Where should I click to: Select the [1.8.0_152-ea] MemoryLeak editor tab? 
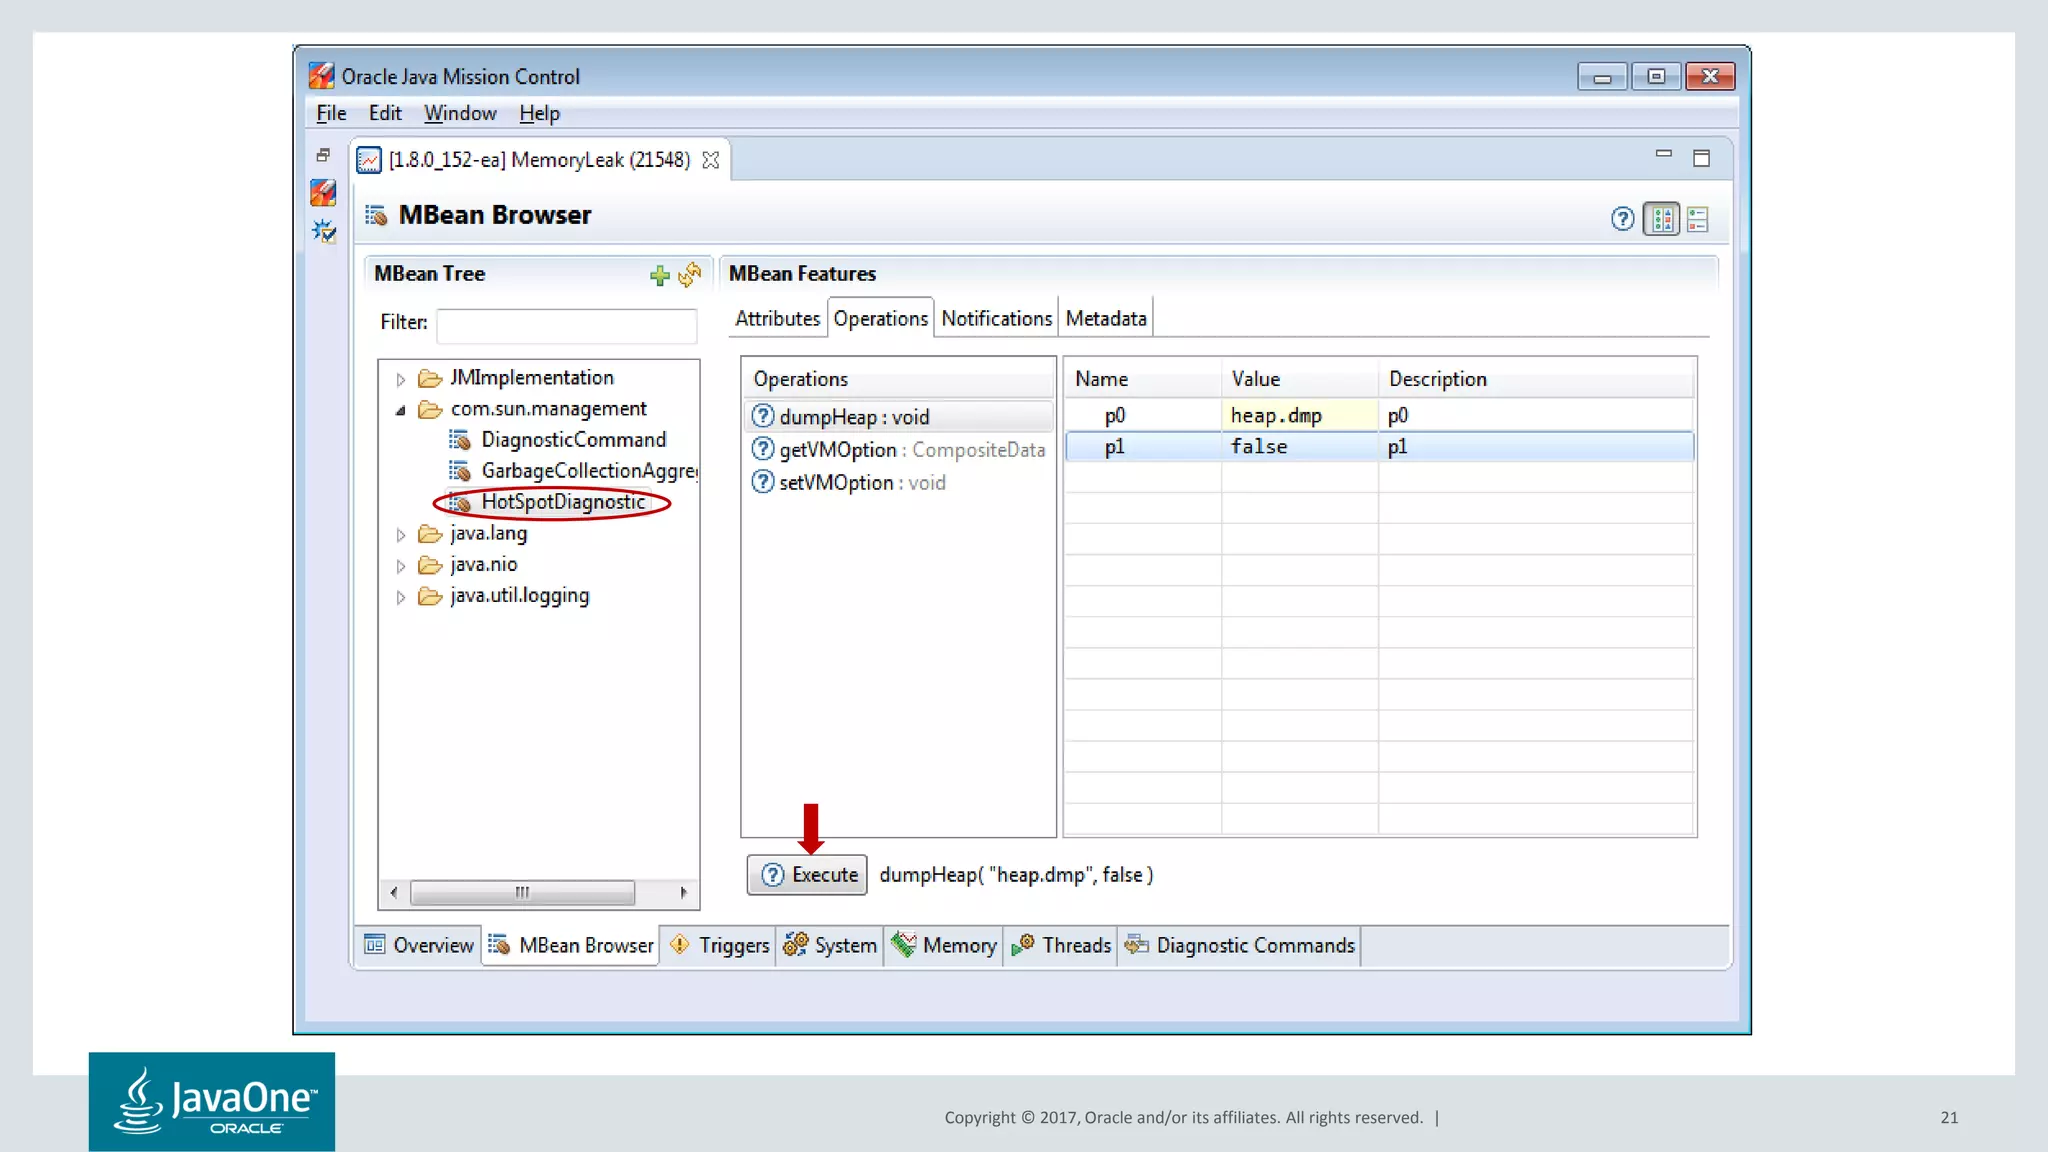pos(539,160)
